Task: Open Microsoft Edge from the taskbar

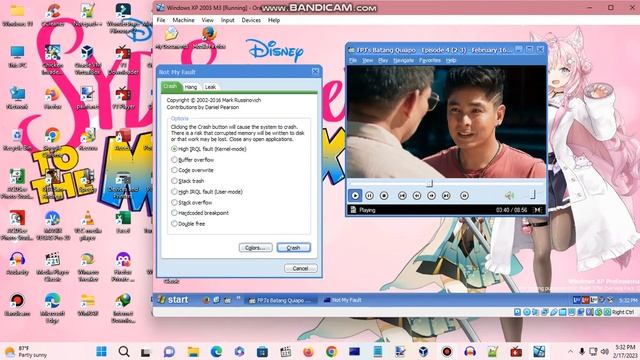Action: click(x=216, y=351)
